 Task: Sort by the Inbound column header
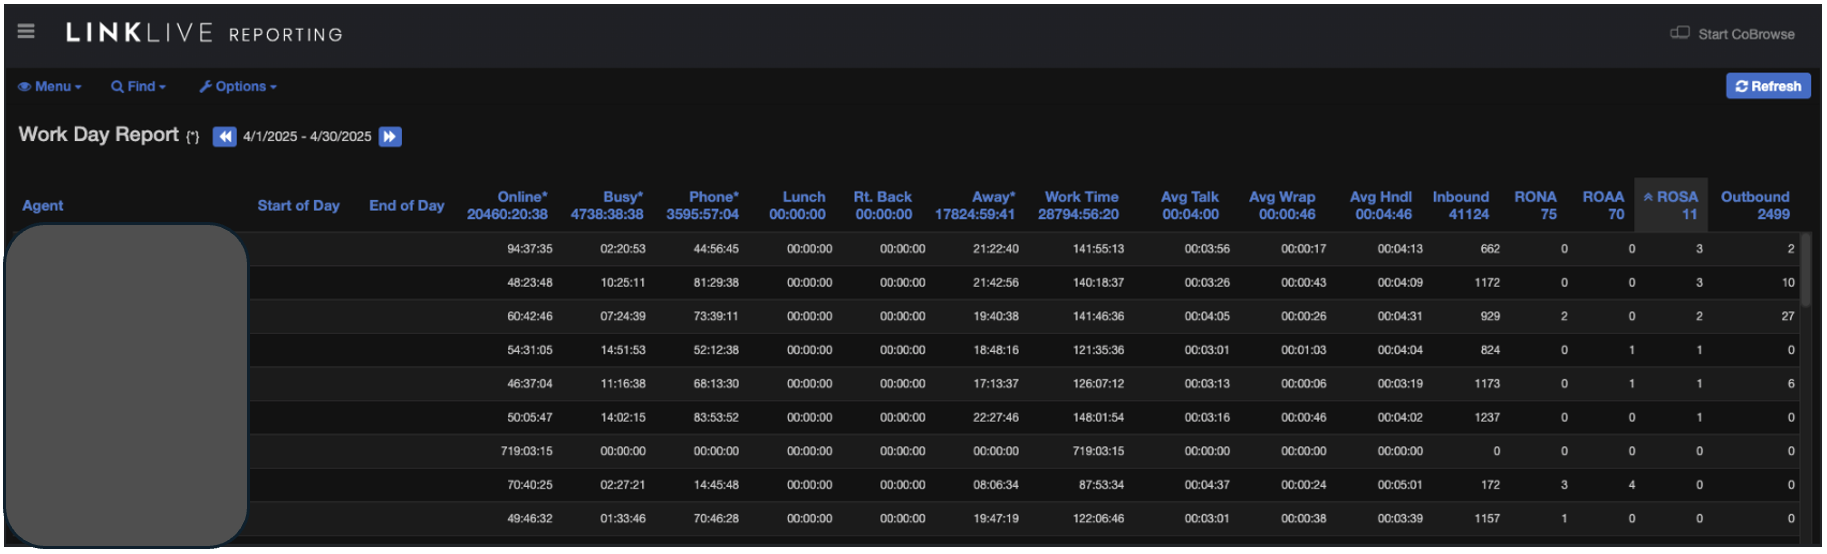pos(1460,198)
